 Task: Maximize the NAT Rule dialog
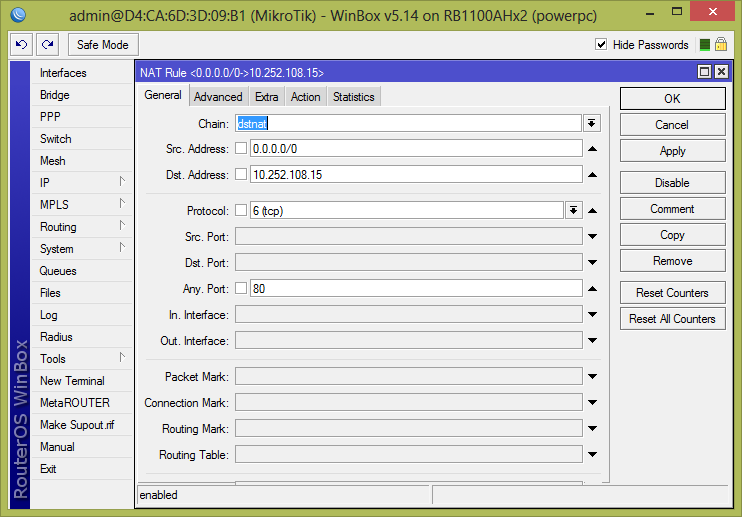(704, 72)
